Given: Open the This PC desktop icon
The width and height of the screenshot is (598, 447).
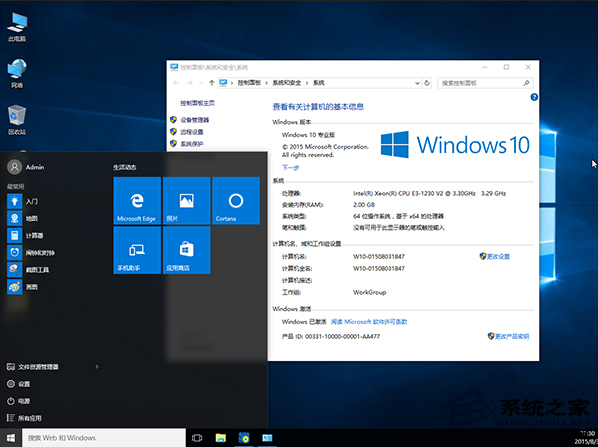Looking at the screenshot, I should 17,27.
